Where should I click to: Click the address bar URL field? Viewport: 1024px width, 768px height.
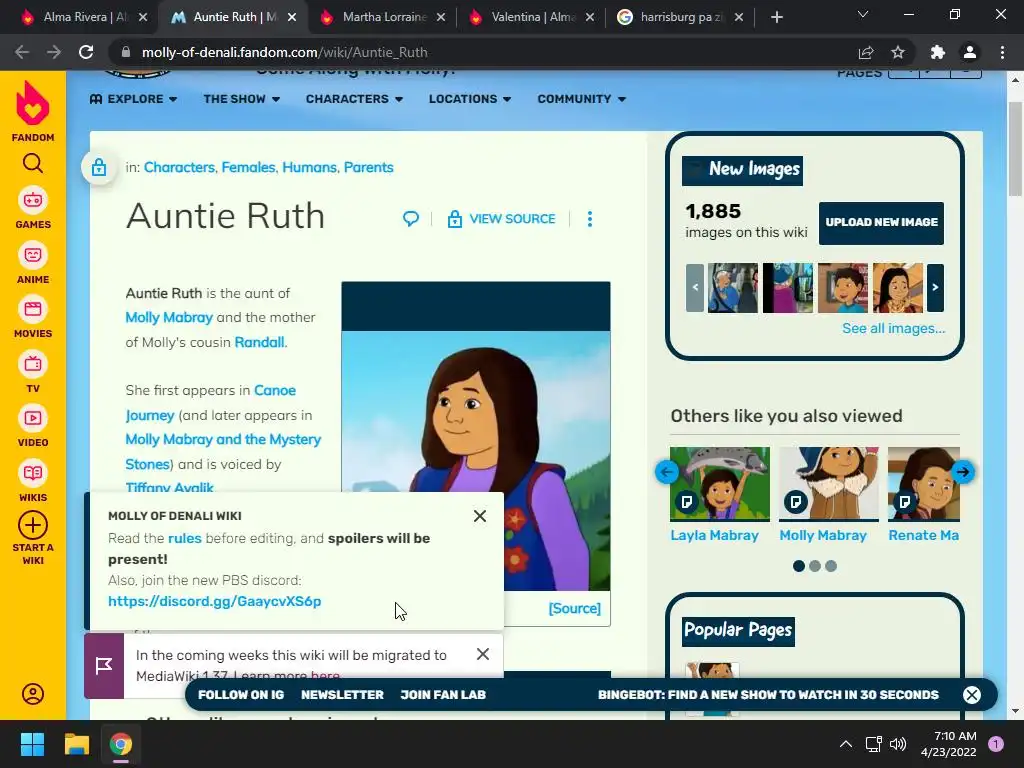[483, 52]
